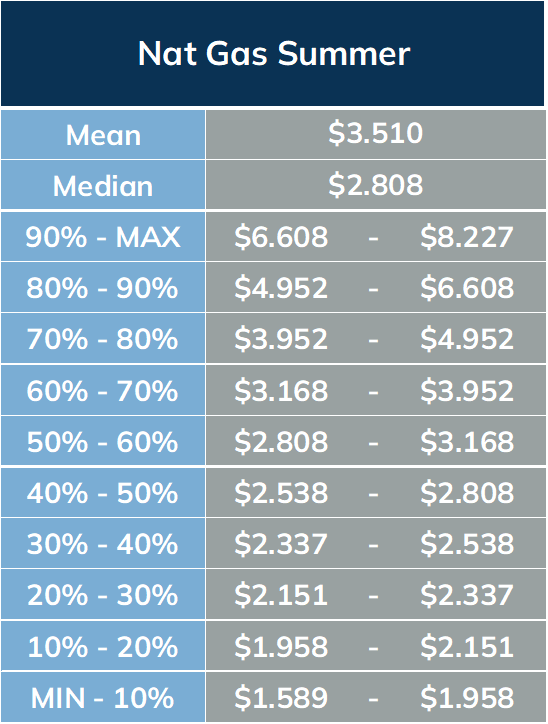Select the 70% - 80% label cell
The height and width of the screenshot is (724, 548).
click(x=103, y=339)
